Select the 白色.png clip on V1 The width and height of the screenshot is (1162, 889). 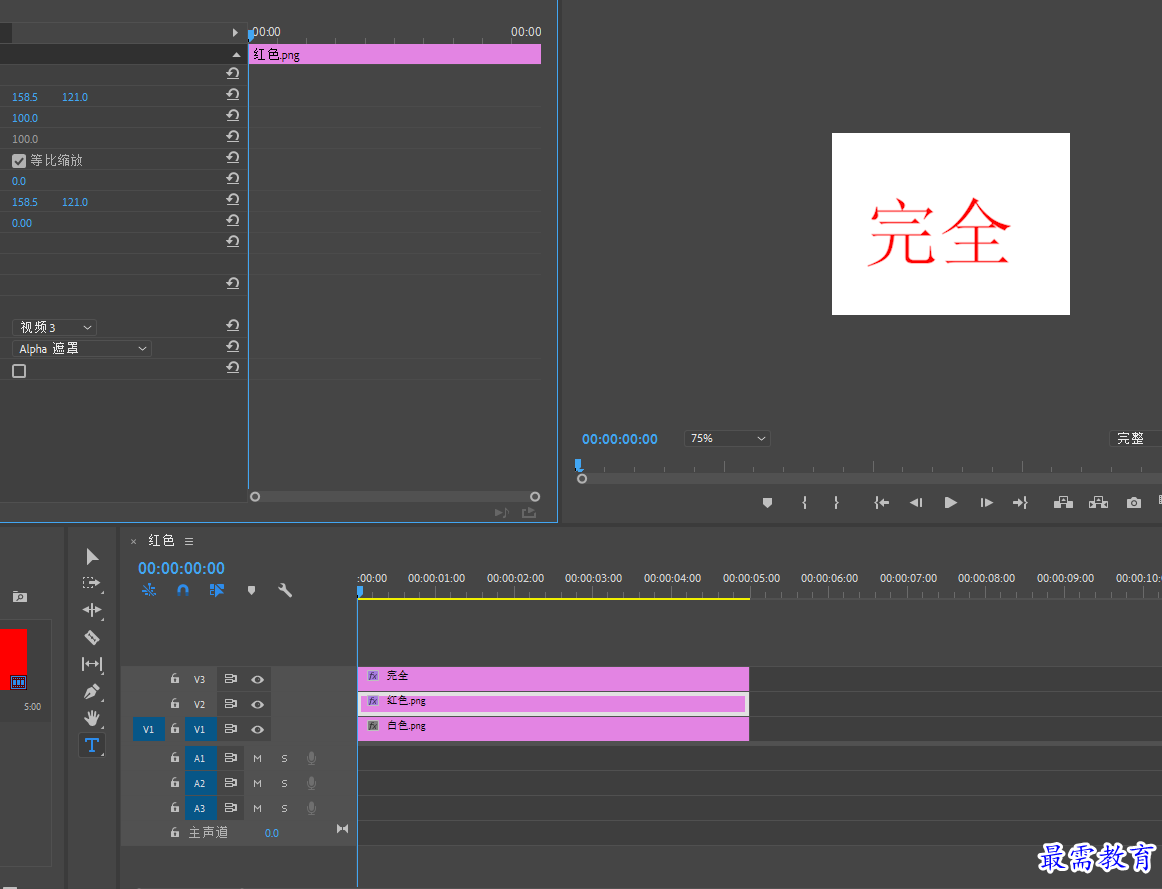(554, 728)
